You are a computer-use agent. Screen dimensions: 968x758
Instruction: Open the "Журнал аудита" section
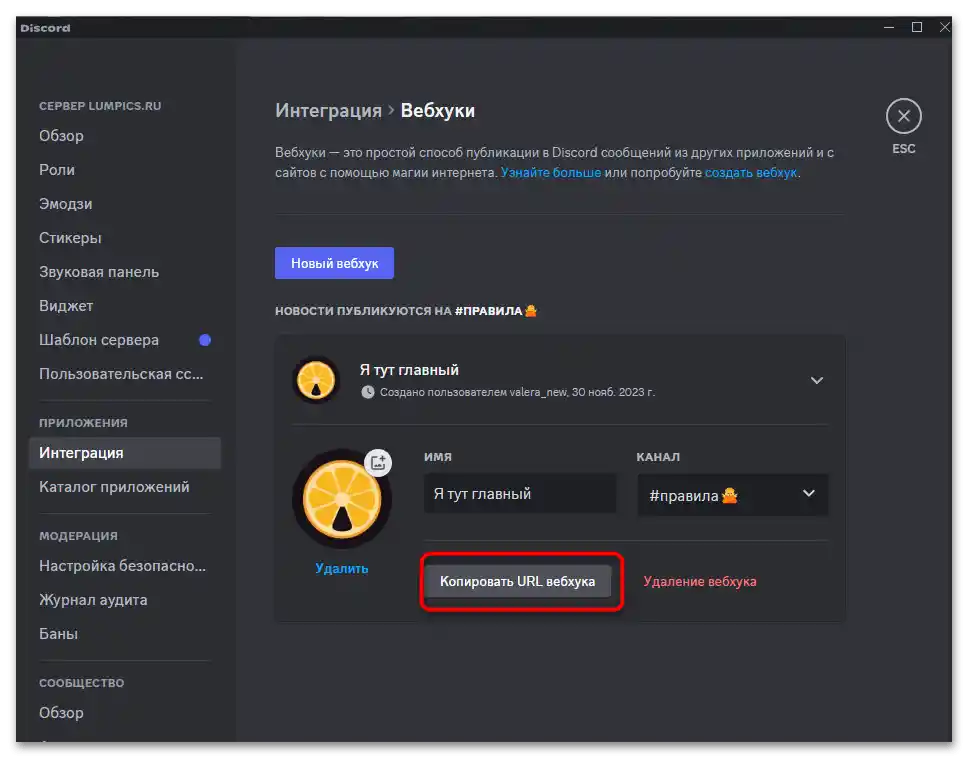[x=93, y=599]
